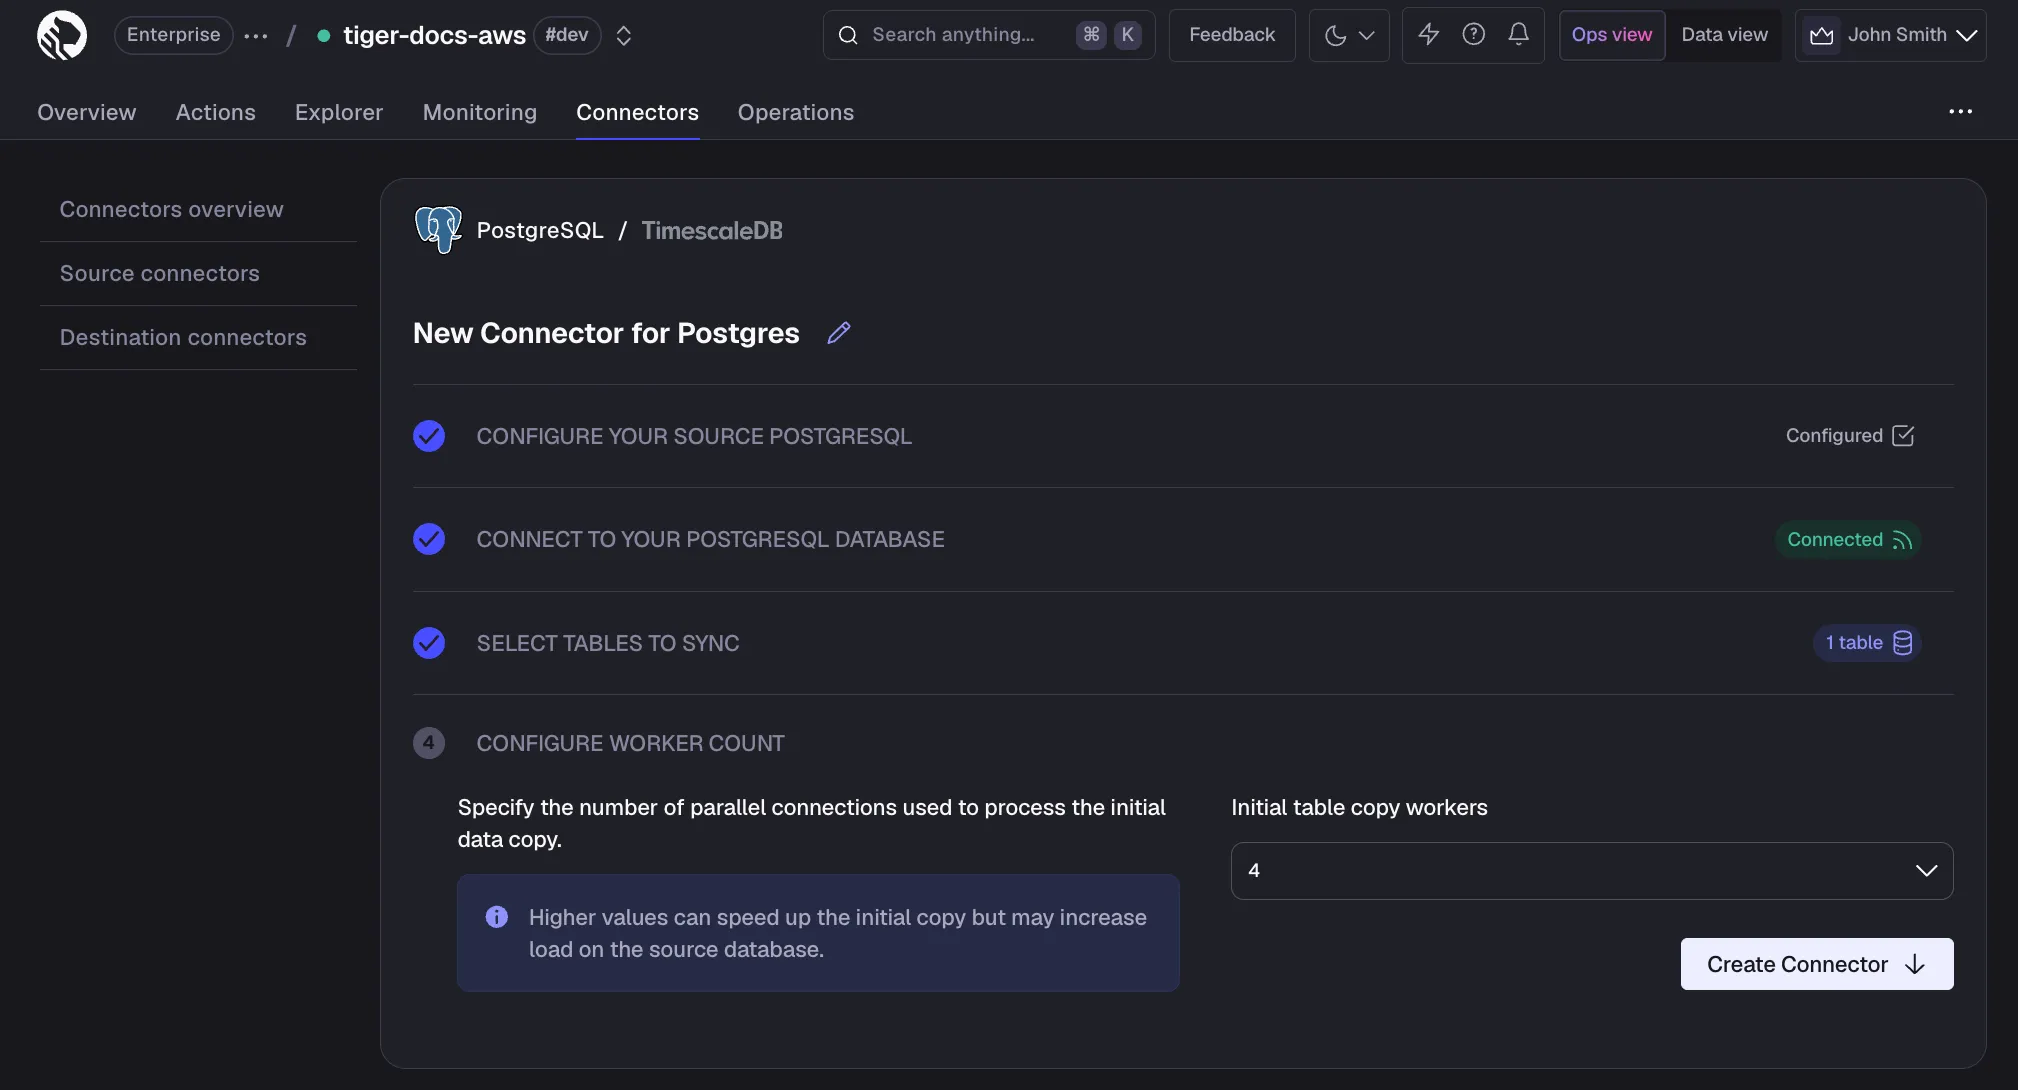Open the breadcrumb ellipsis menu
This screenshot has width=2018, height=1090.
pyautogui.click(x=256, y=36)
